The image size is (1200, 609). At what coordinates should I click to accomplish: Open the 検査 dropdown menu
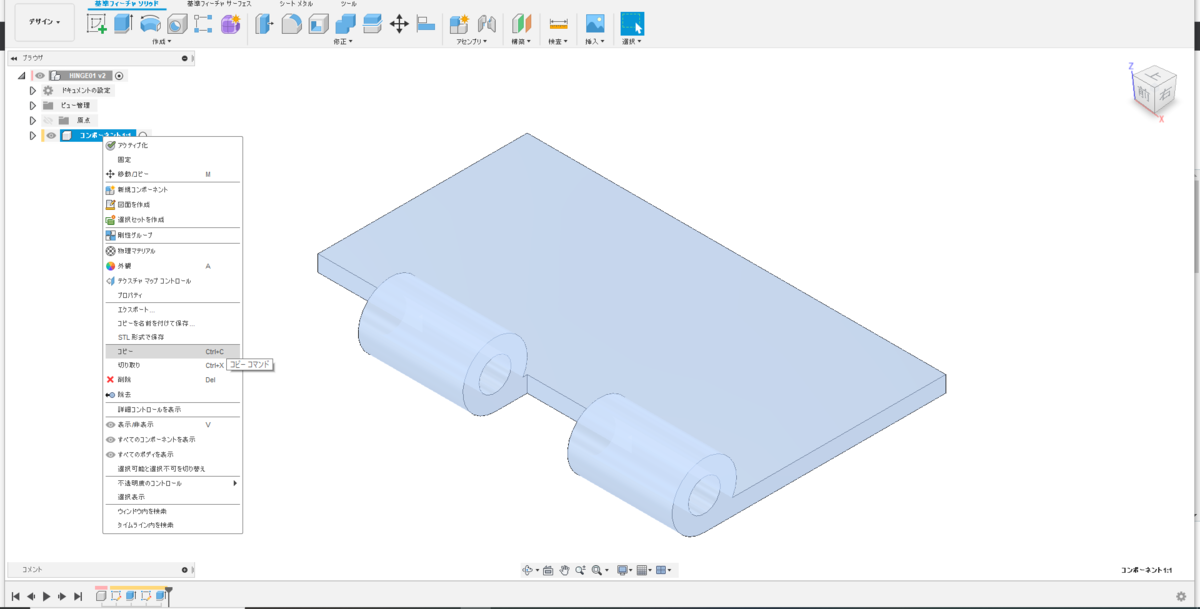point(559,42)
